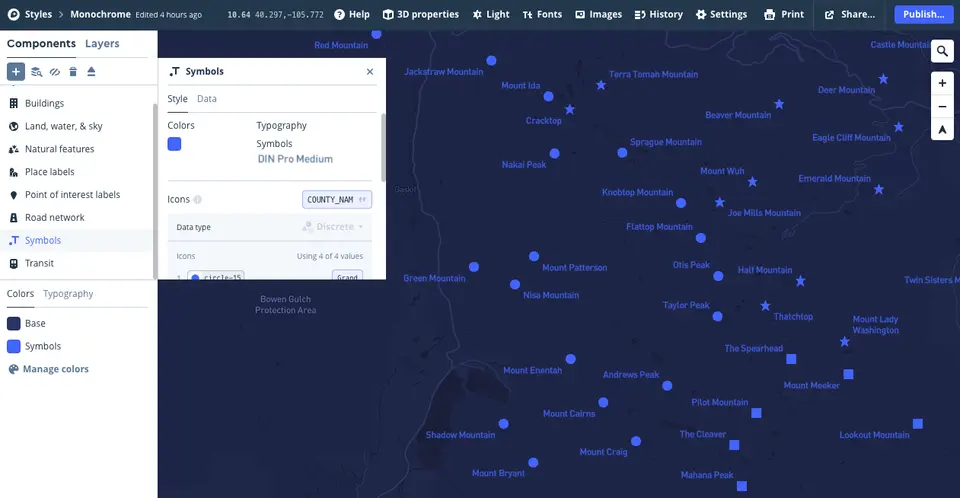960x498 pixels.
Task: Open Manage colors link
Action: tap(55, 369)
